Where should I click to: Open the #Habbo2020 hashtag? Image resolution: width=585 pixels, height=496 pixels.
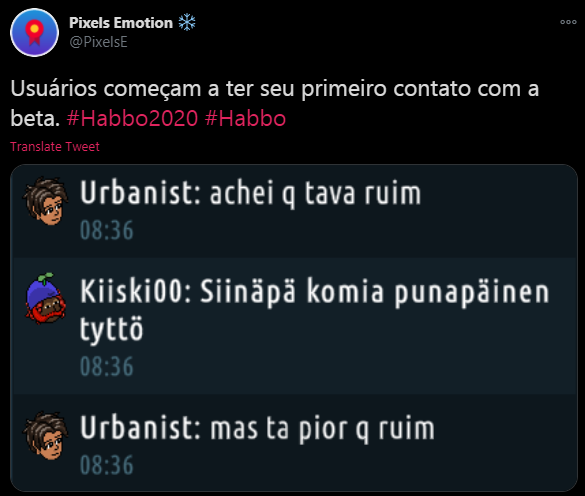[x=132, y=119]
